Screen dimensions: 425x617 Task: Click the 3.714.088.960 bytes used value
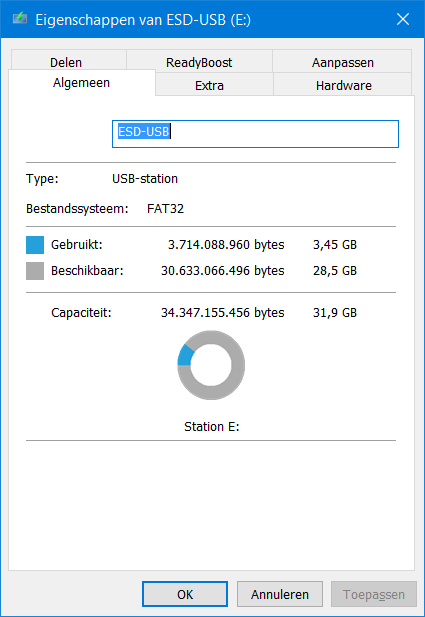pos(226,245)
